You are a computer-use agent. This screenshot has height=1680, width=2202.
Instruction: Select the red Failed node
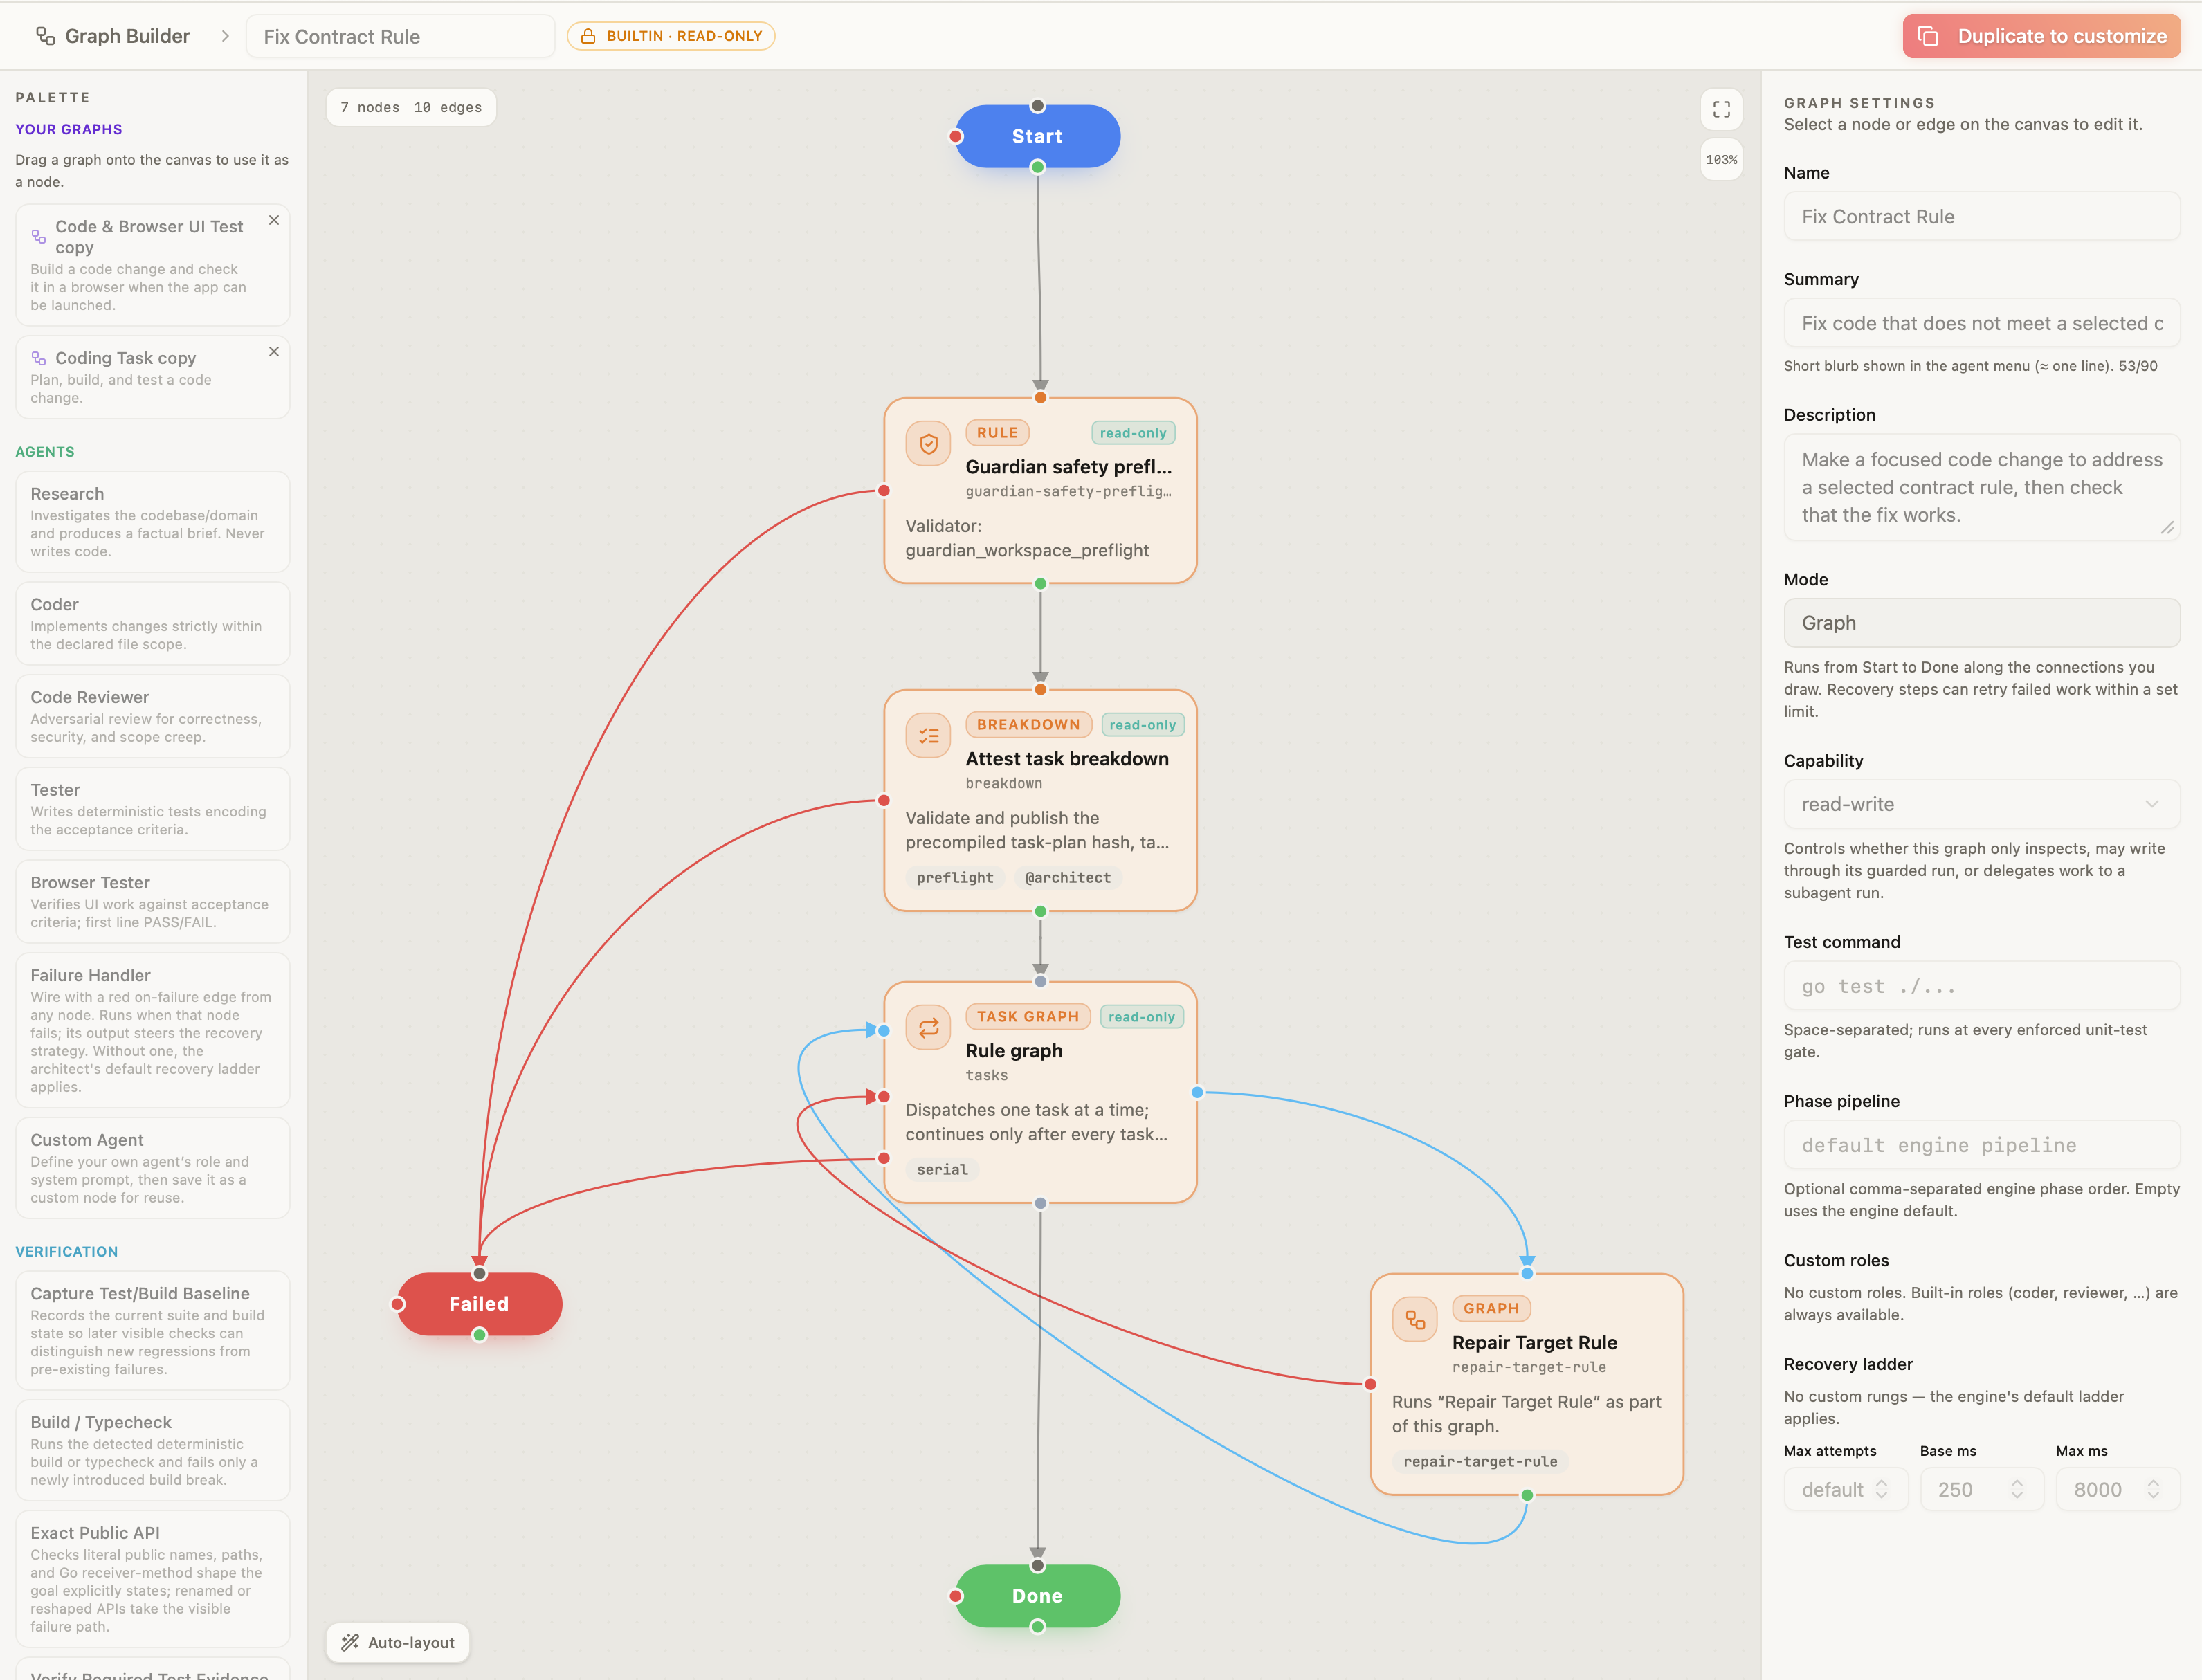(479, 1304)
